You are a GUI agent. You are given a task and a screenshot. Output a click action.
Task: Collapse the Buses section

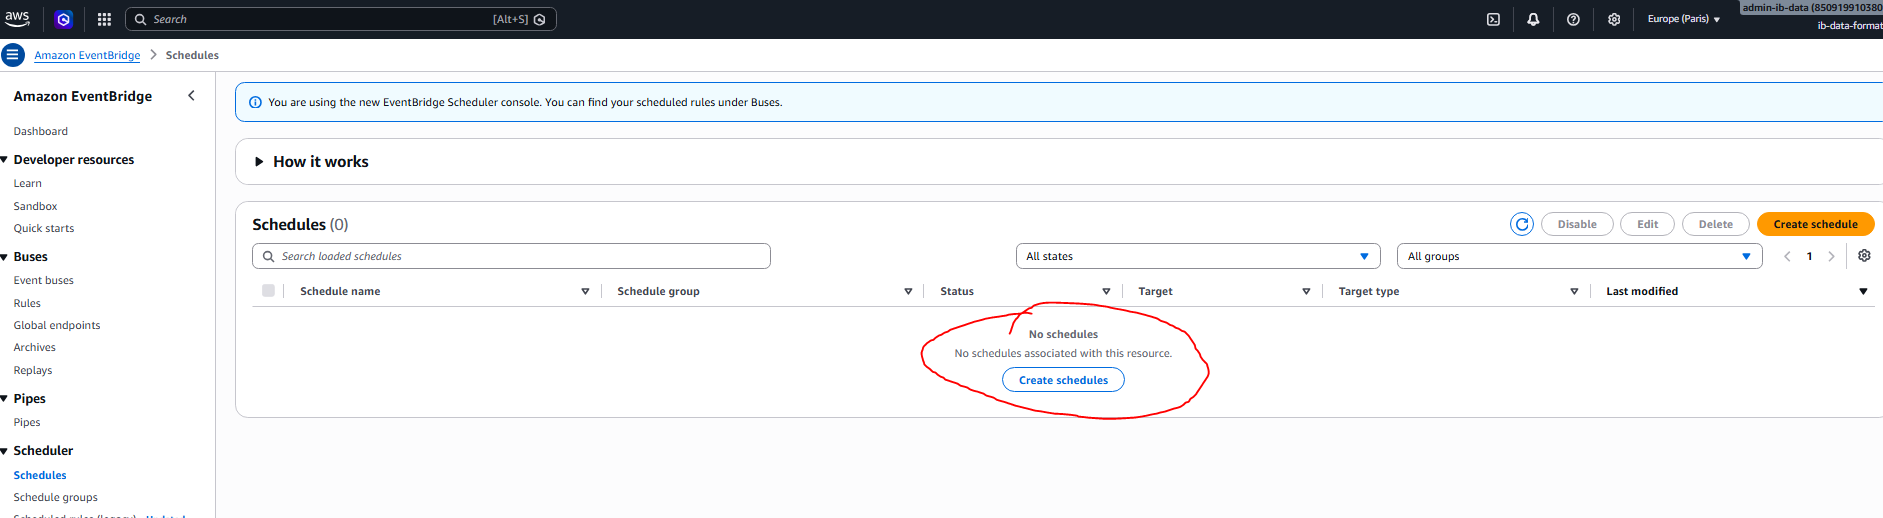pos(4,257)
